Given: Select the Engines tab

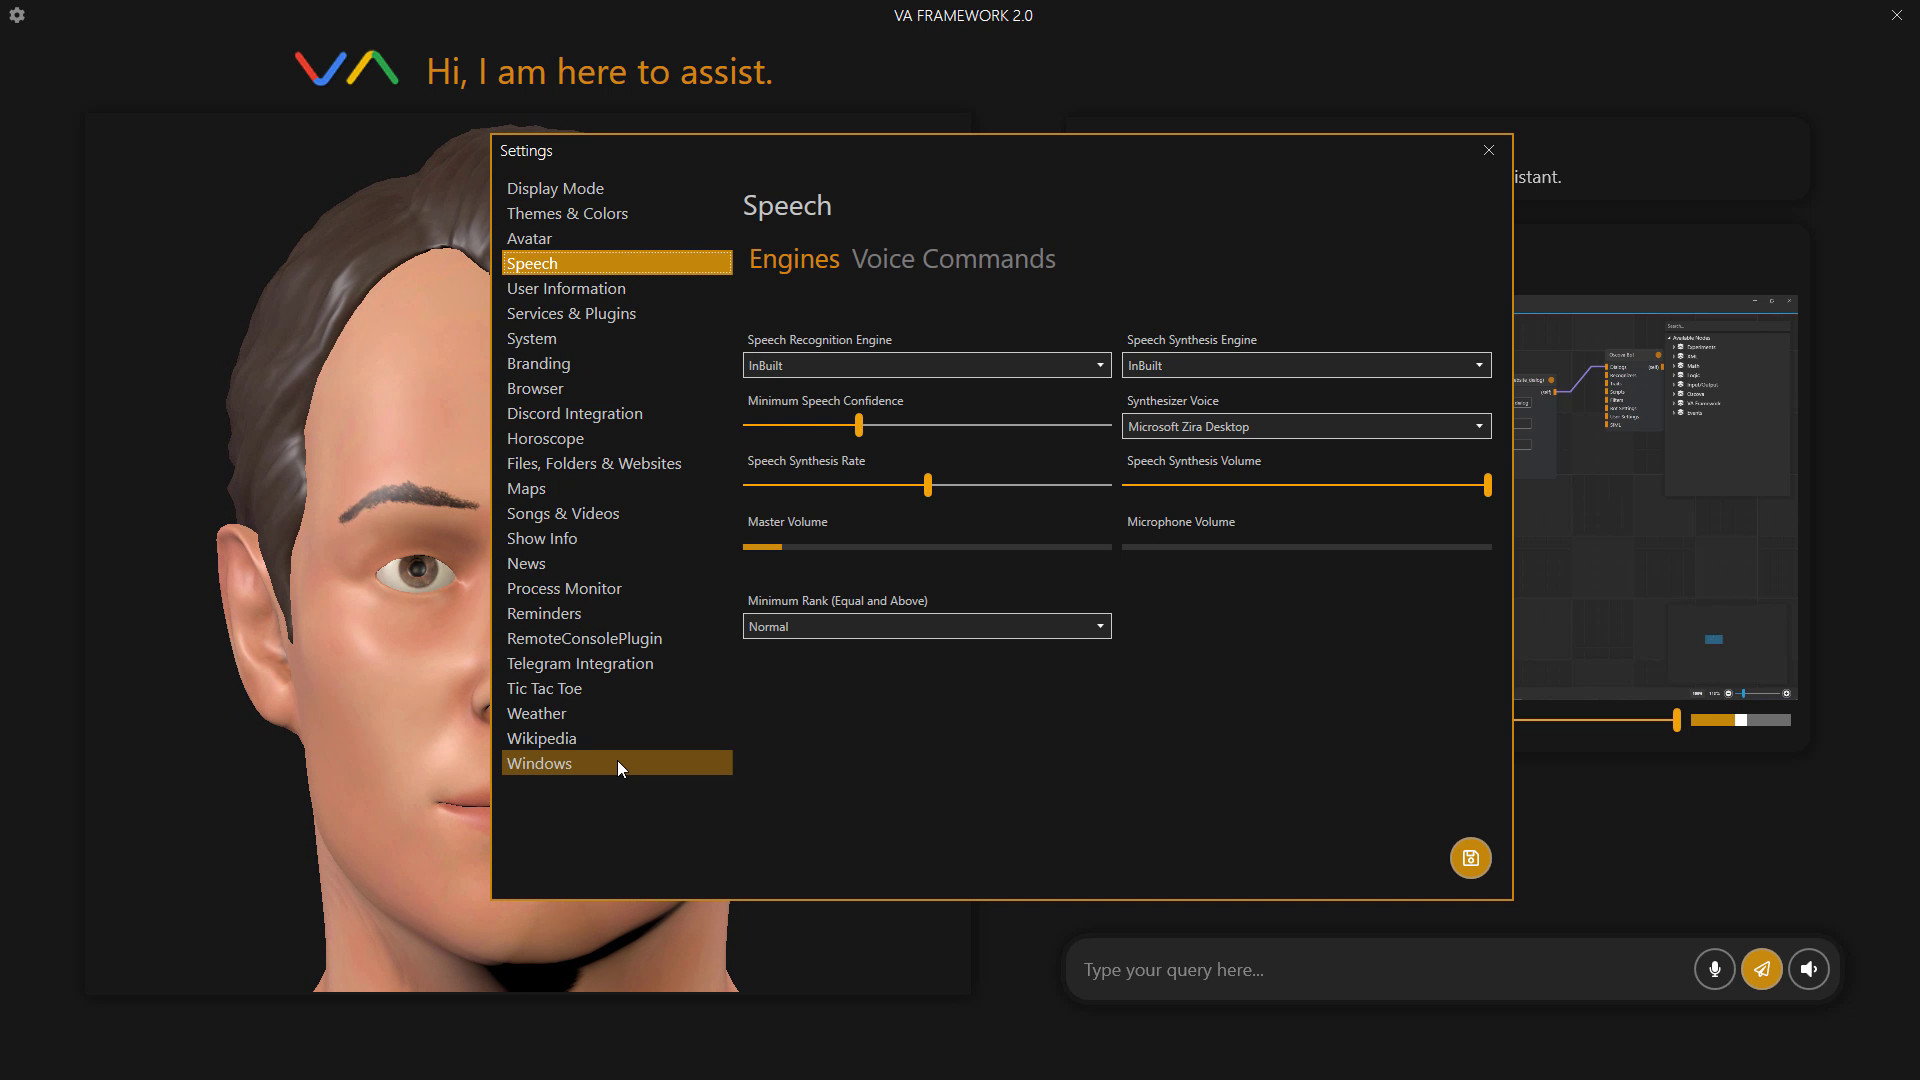Looking at the screenshot, I should point(794,259).
